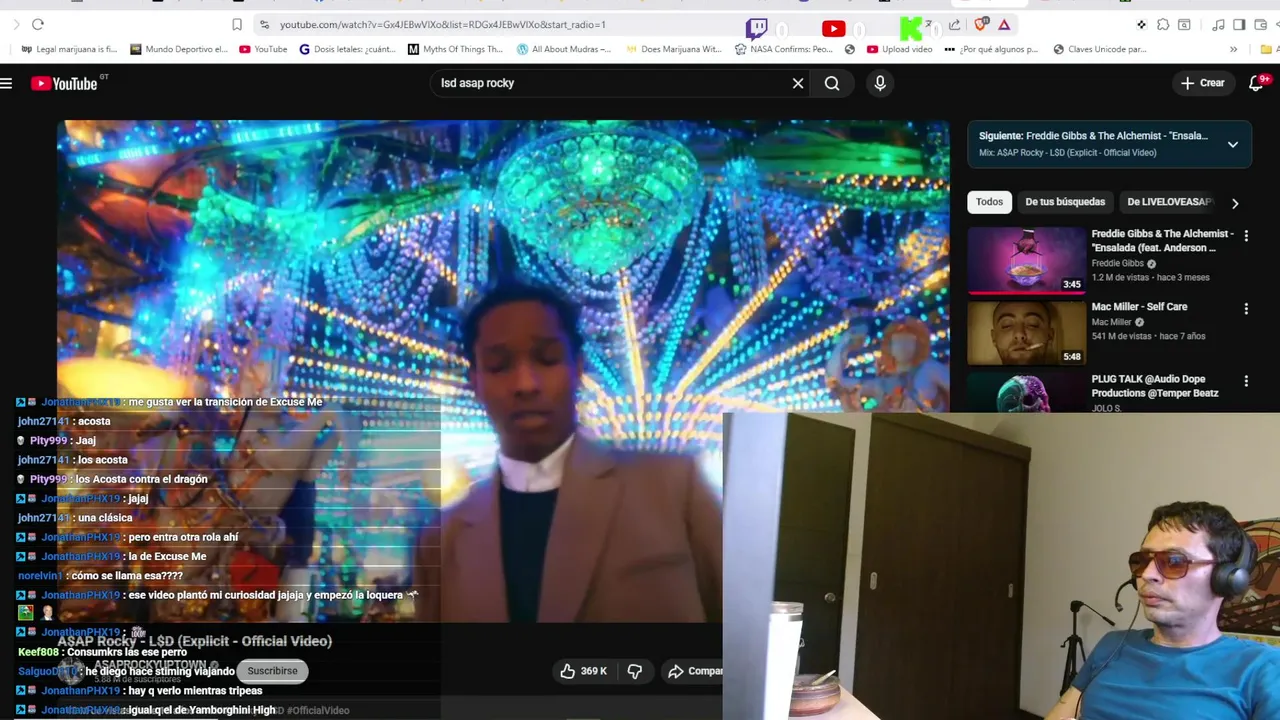This screenshot has width=1280, height=720.
Task: Open the 'Myths Of Things Th...' bookmark
Action: tap(455, 49)
